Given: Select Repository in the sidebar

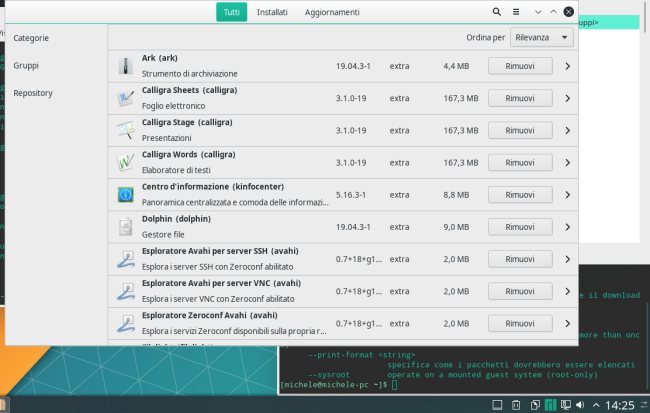Looking at the screenshot, I should pos(33,93).
